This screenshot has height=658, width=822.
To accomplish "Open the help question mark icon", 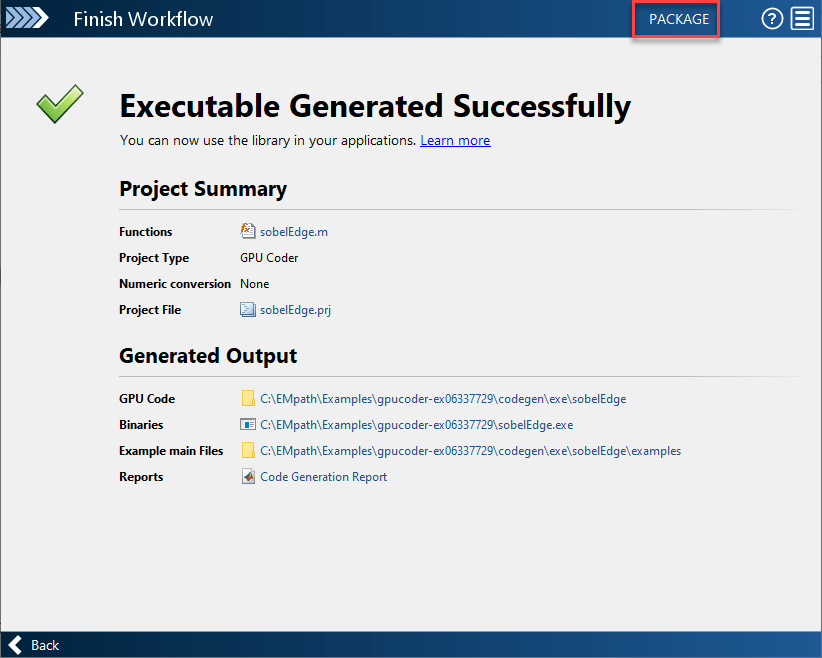I will coord(772,19).
